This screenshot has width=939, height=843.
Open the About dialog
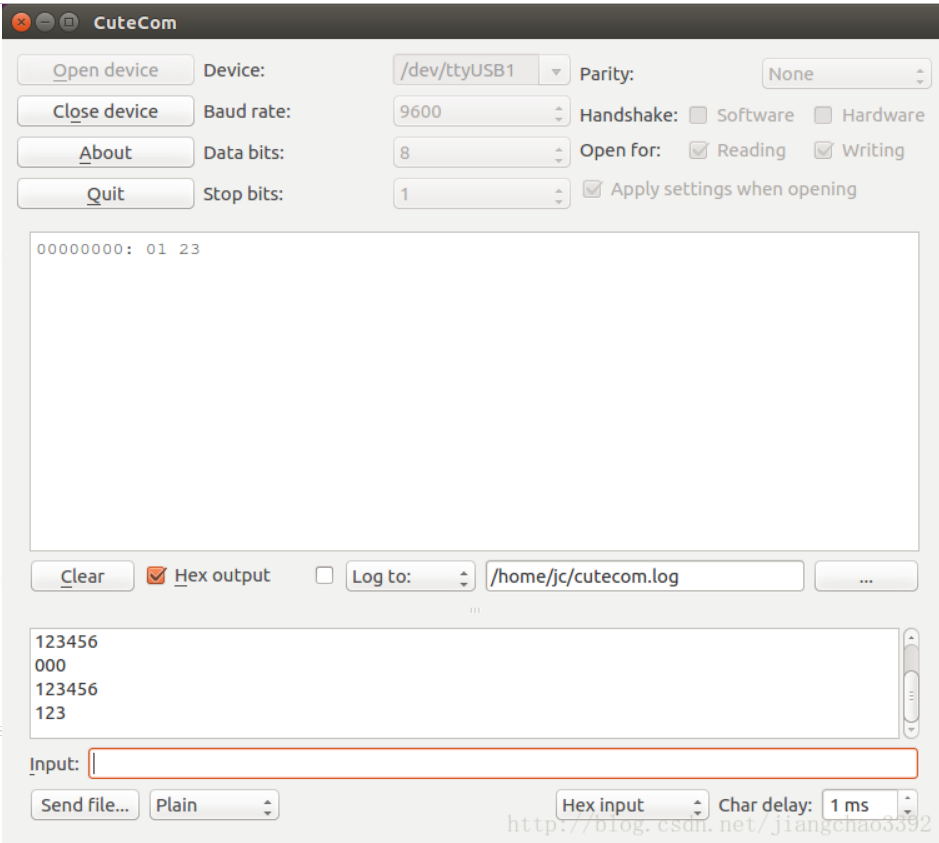[104, 152]
